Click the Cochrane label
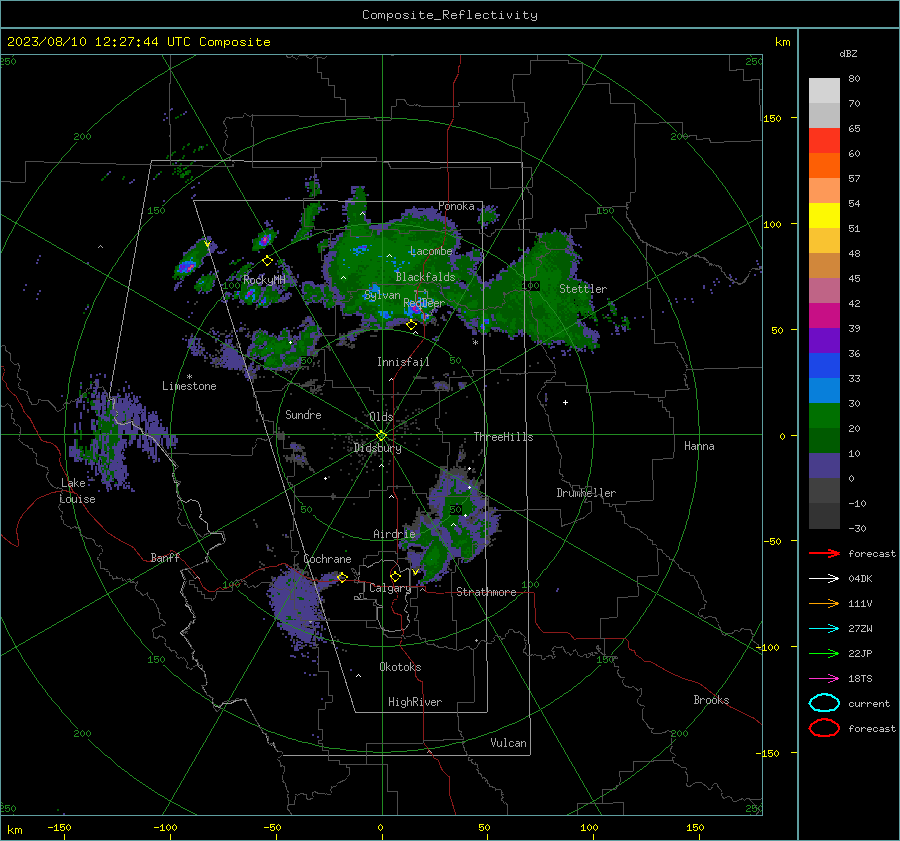The width and height of the screenshot is (900, 841). pos(327,559)
